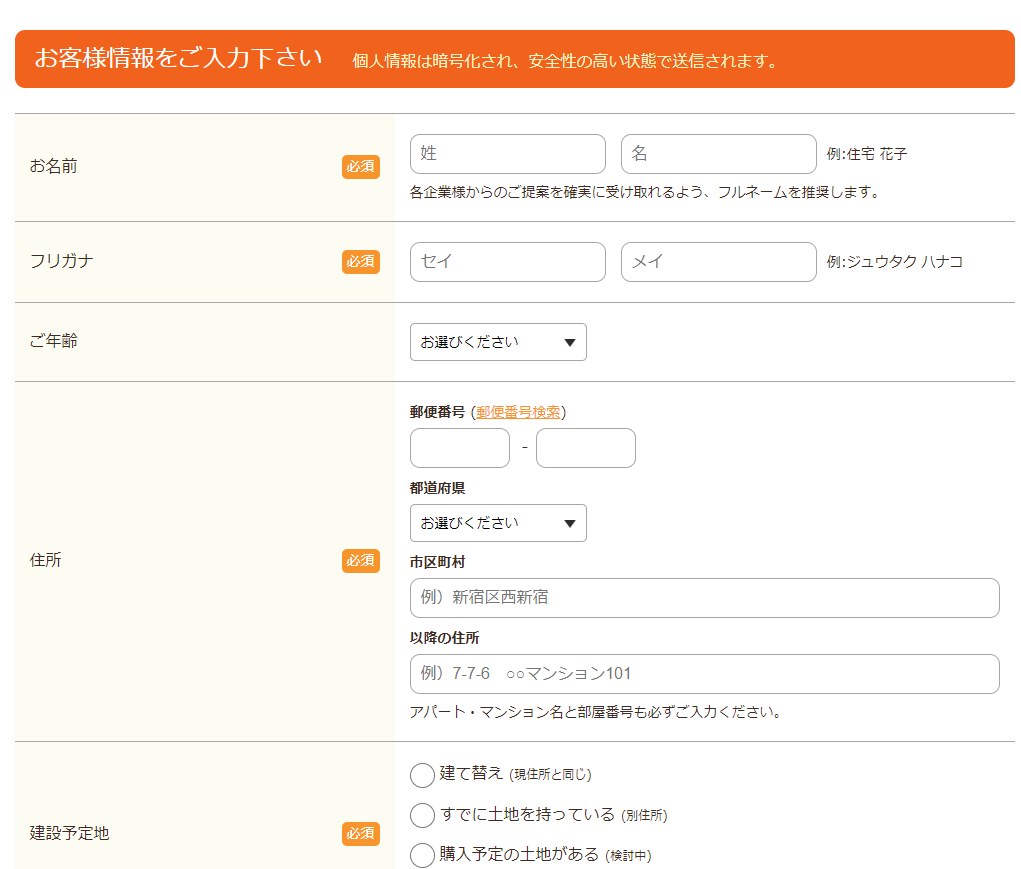
Task: Choose the すでに土地を持っている radio option
Action: pos(423,815)
